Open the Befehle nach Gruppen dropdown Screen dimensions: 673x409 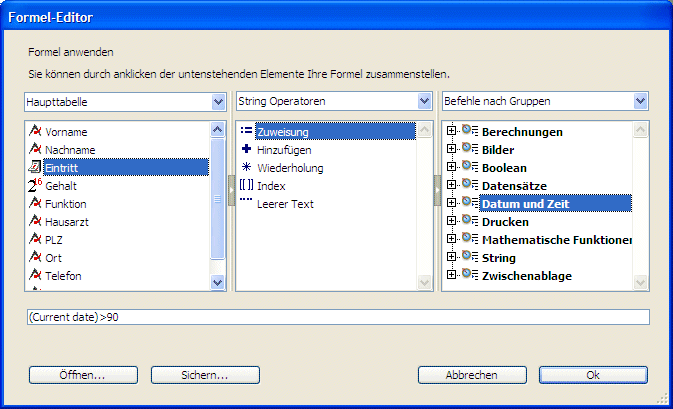pos(640,102)
